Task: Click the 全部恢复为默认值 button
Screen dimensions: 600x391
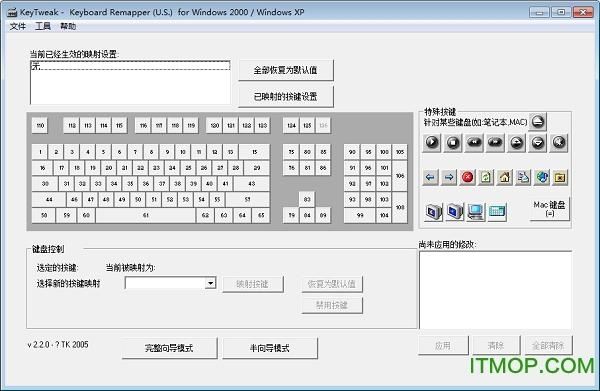Action: (x=285, y=70)
